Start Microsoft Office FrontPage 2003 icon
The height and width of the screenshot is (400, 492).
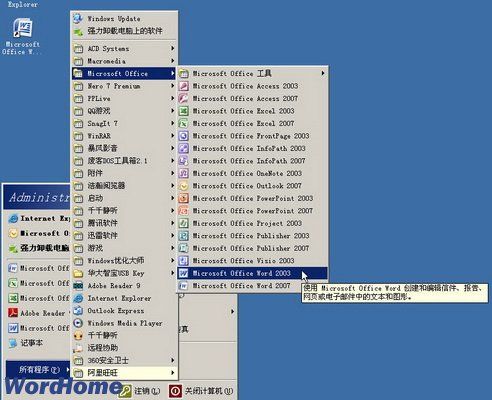183,136
